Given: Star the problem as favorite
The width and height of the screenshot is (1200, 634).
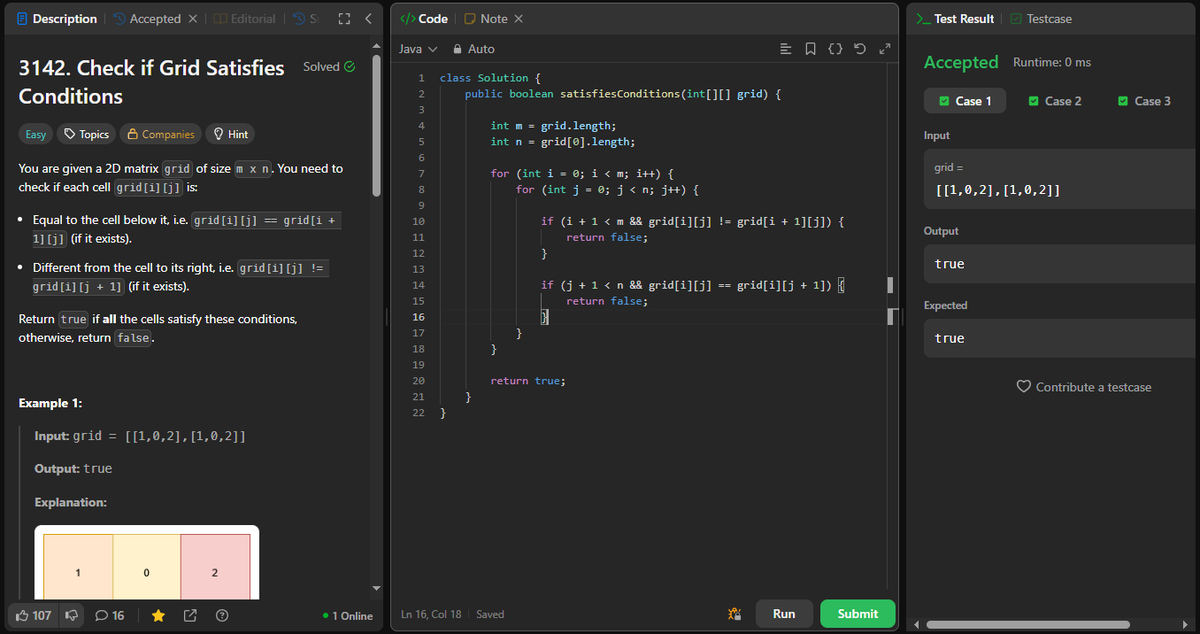Looking at the screenshot, I should 158,615.
